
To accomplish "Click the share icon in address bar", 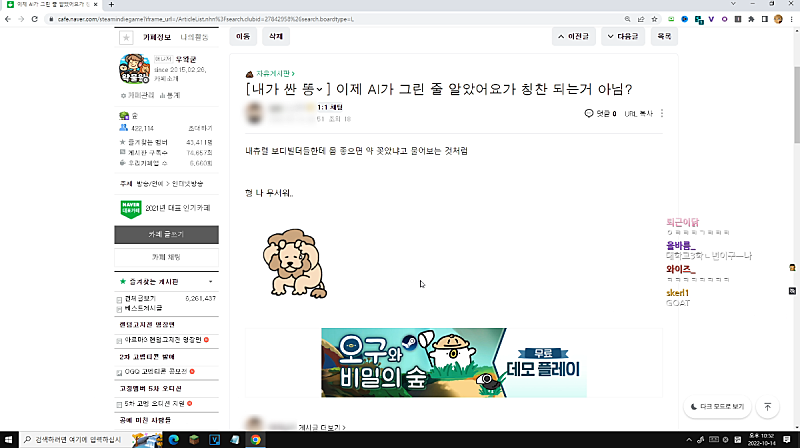I will 641,19.
